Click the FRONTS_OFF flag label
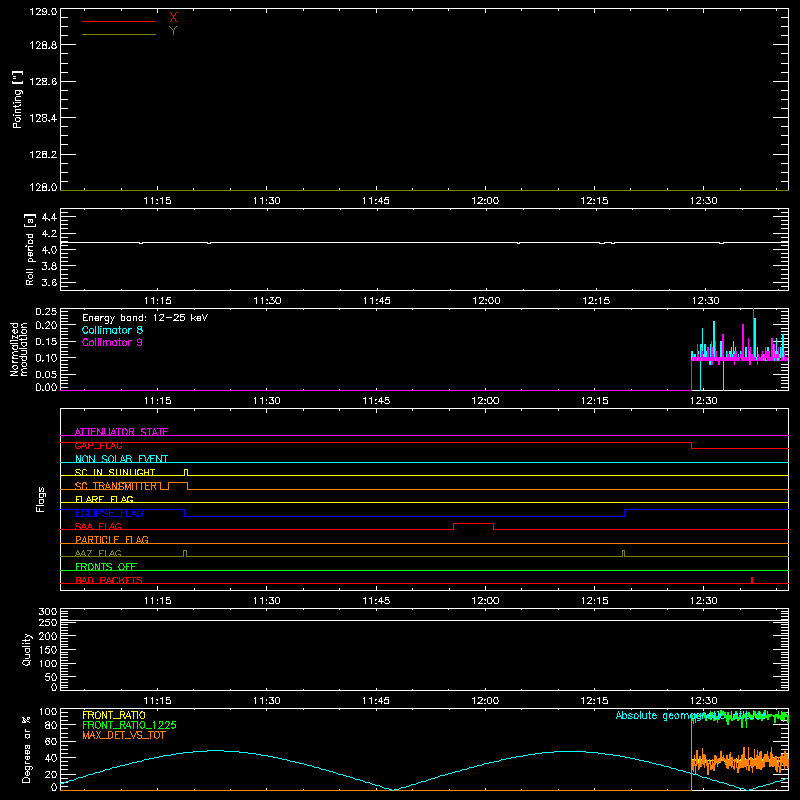This screenshot has height=800, width=800. click(106, 567)
